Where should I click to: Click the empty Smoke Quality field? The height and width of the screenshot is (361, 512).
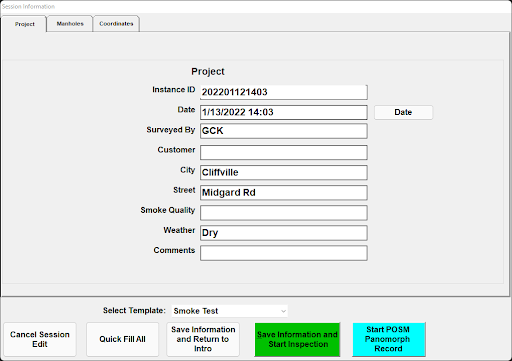284,213
